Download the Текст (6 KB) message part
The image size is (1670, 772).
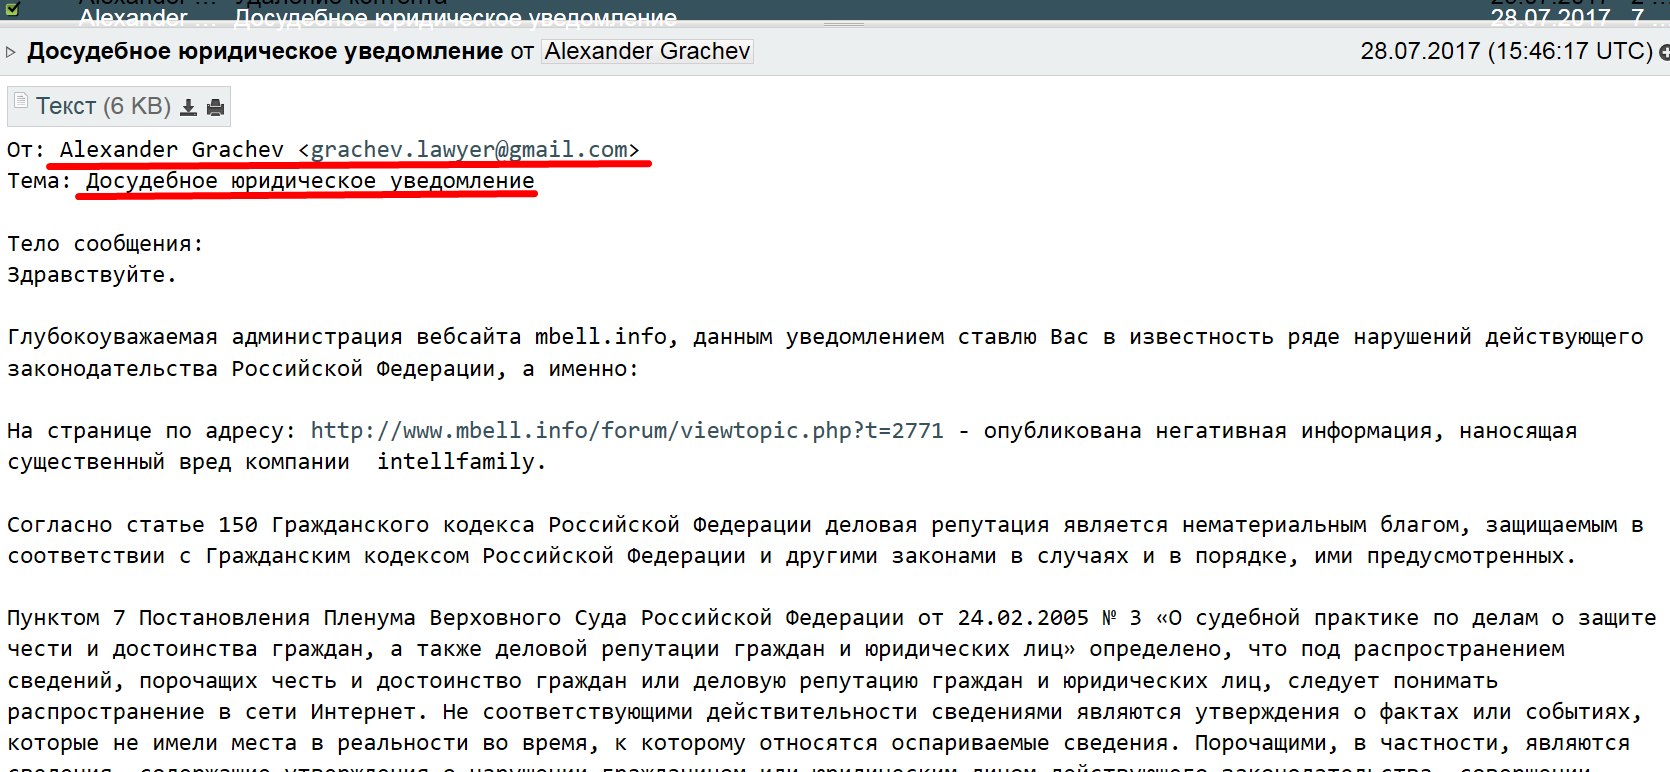point(187,107)
